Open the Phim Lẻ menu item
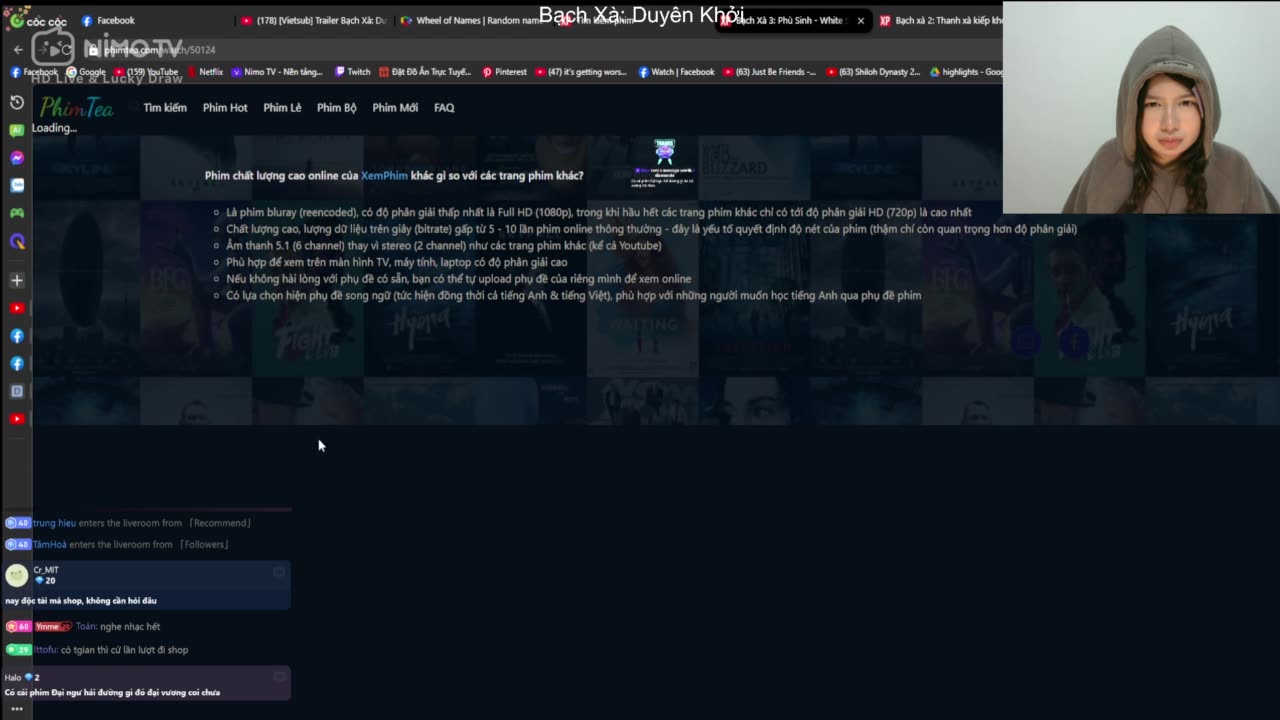The width and height of the screenshot is (1280, 720). 282,107
